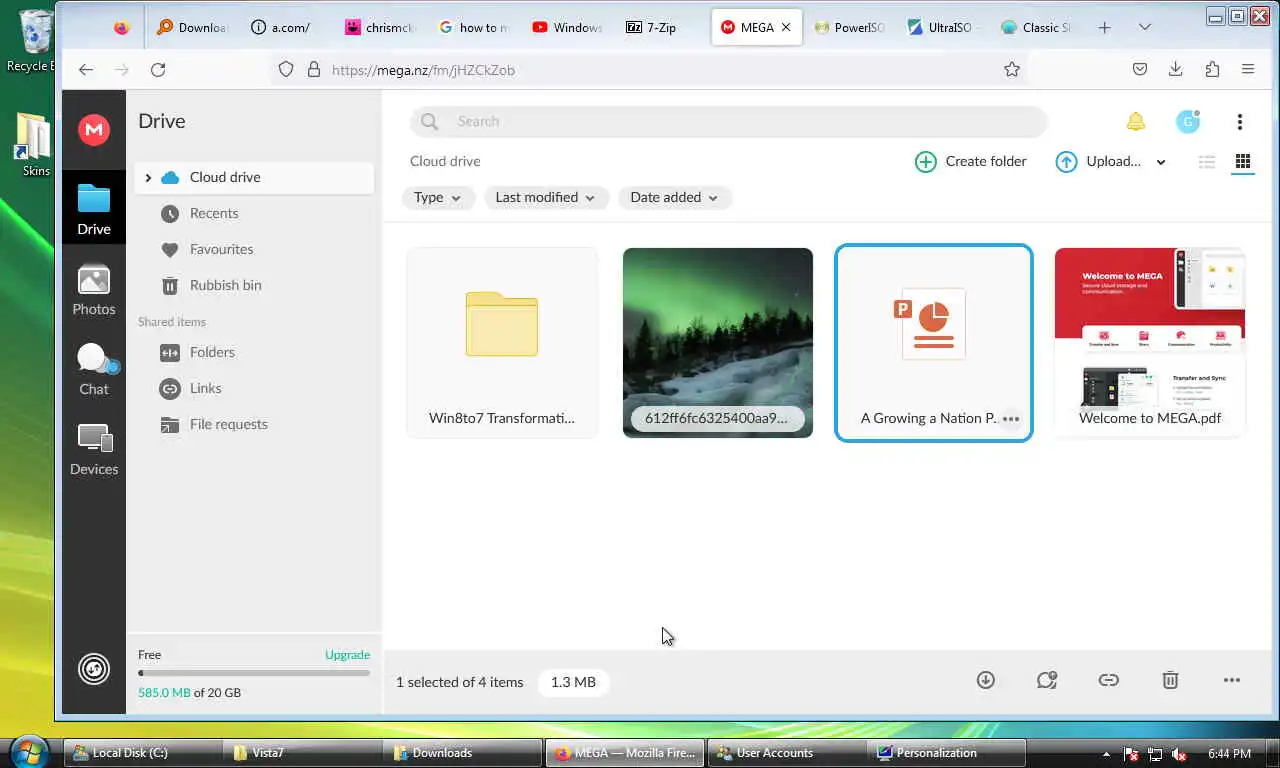Click the transfers circular icon at sidebar bottom
This screenshot has height=768, width=1280.
coord(94,668)
